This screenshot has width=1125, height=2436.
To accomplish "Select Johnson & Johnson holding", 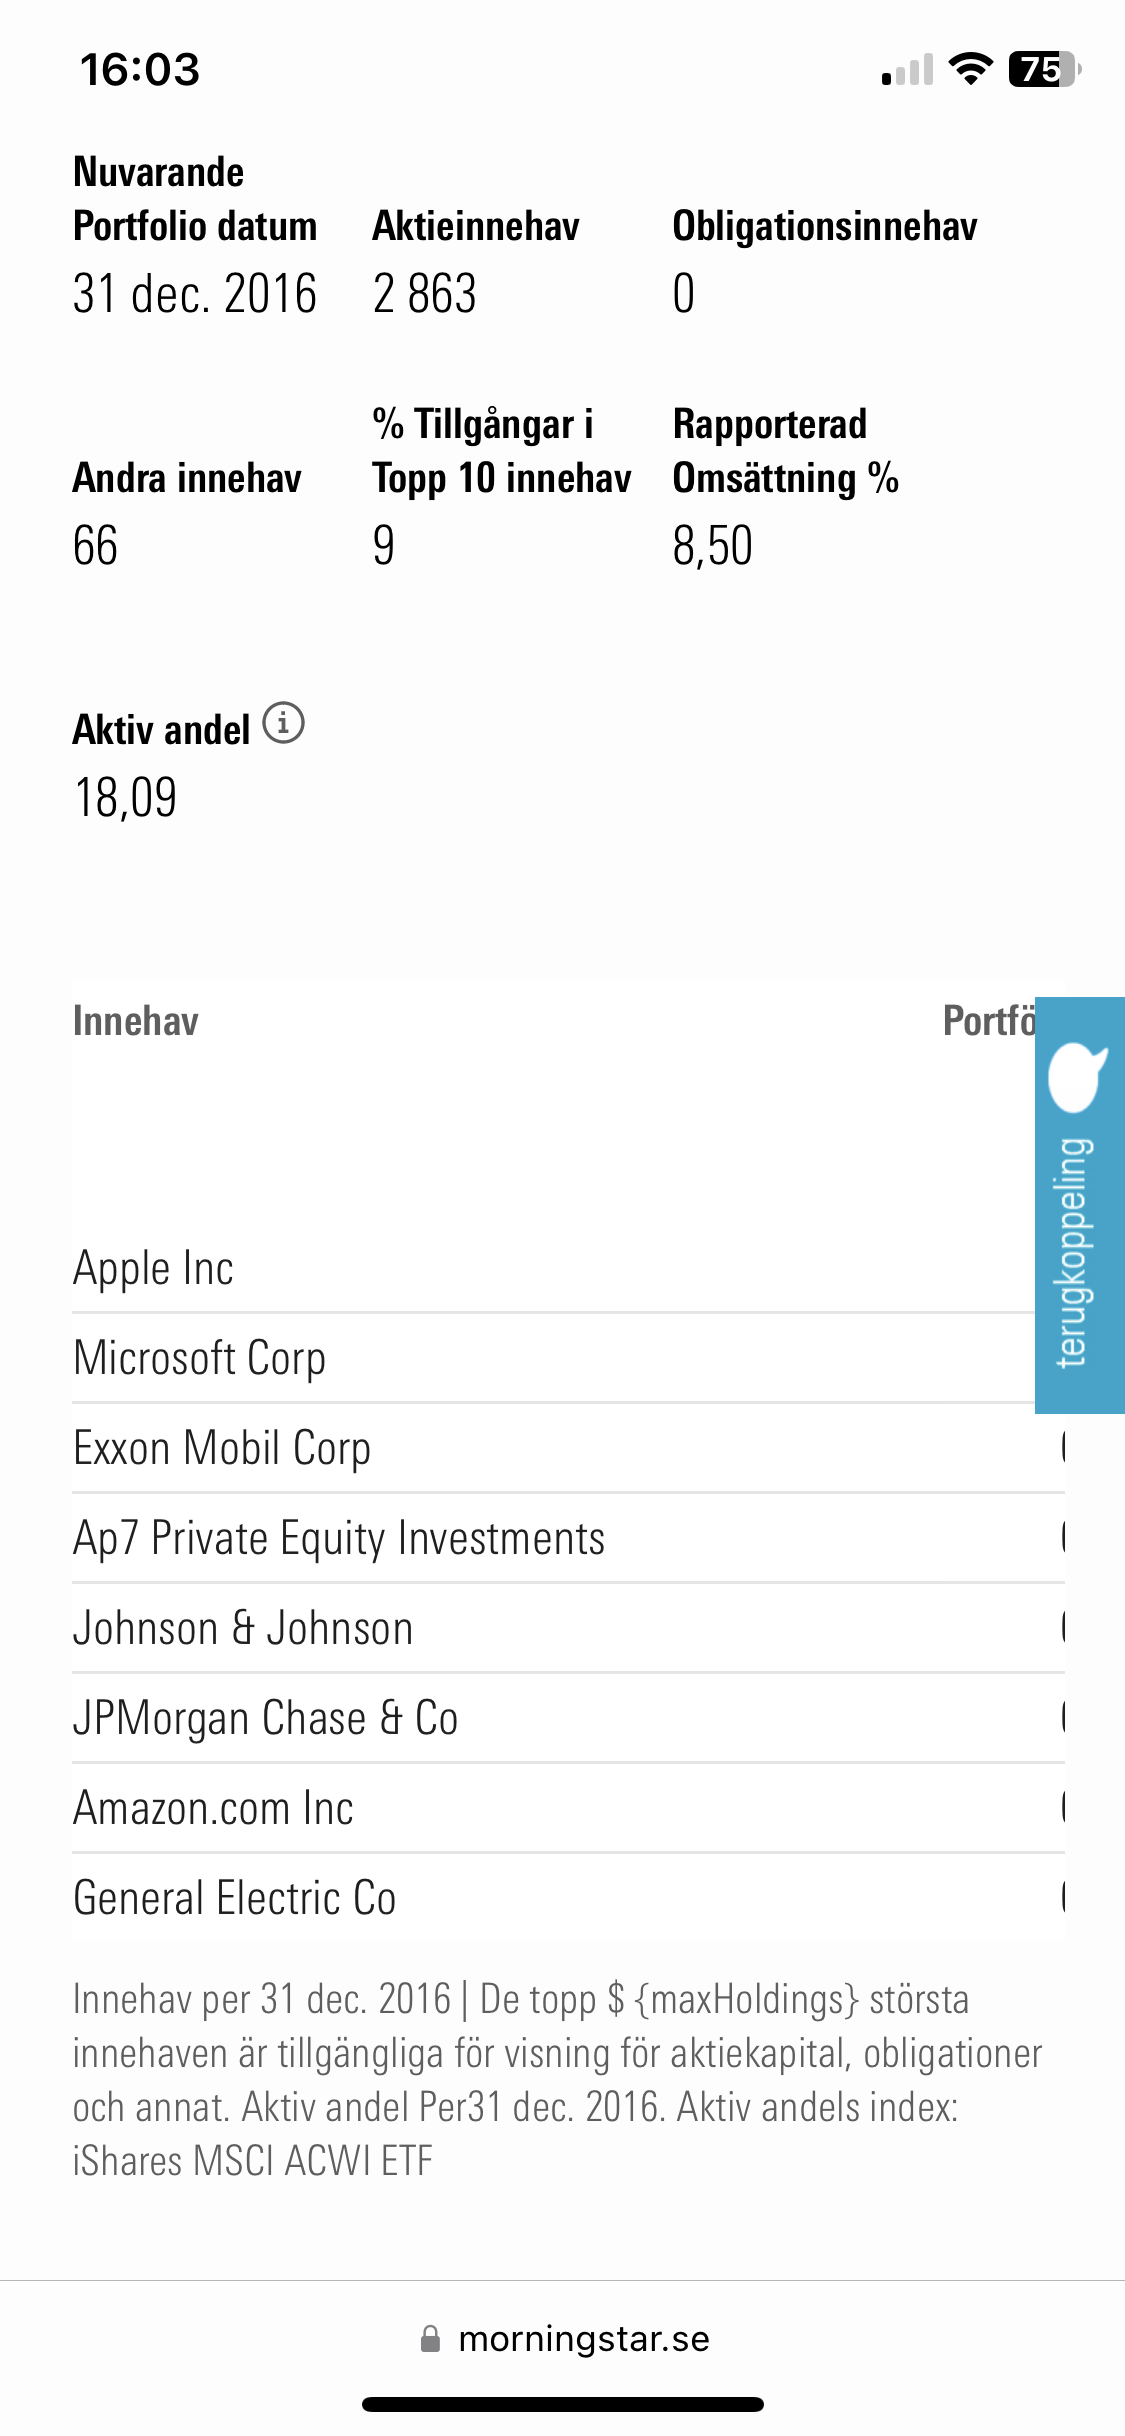I will (243, 1628).
